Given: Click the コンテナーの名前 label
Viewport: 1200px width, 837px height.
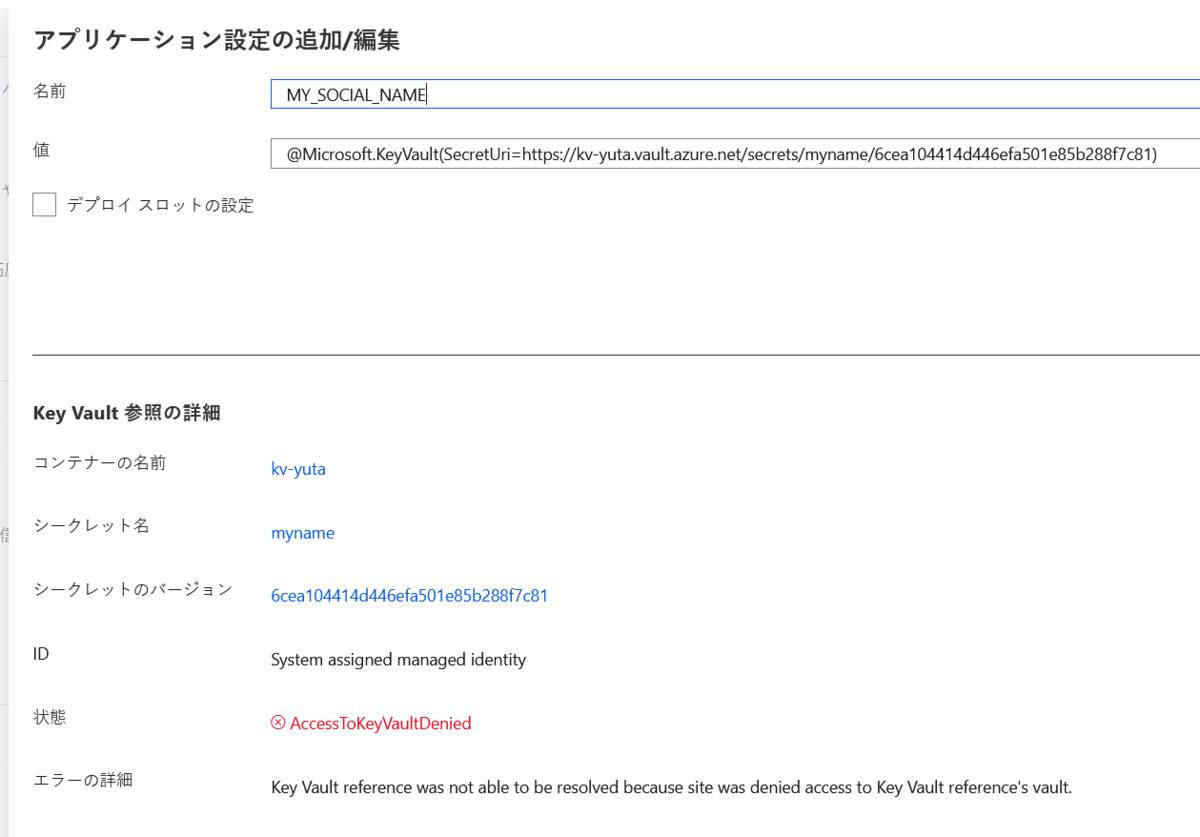Looking at the screenshot, I should [x=98, y=463].
